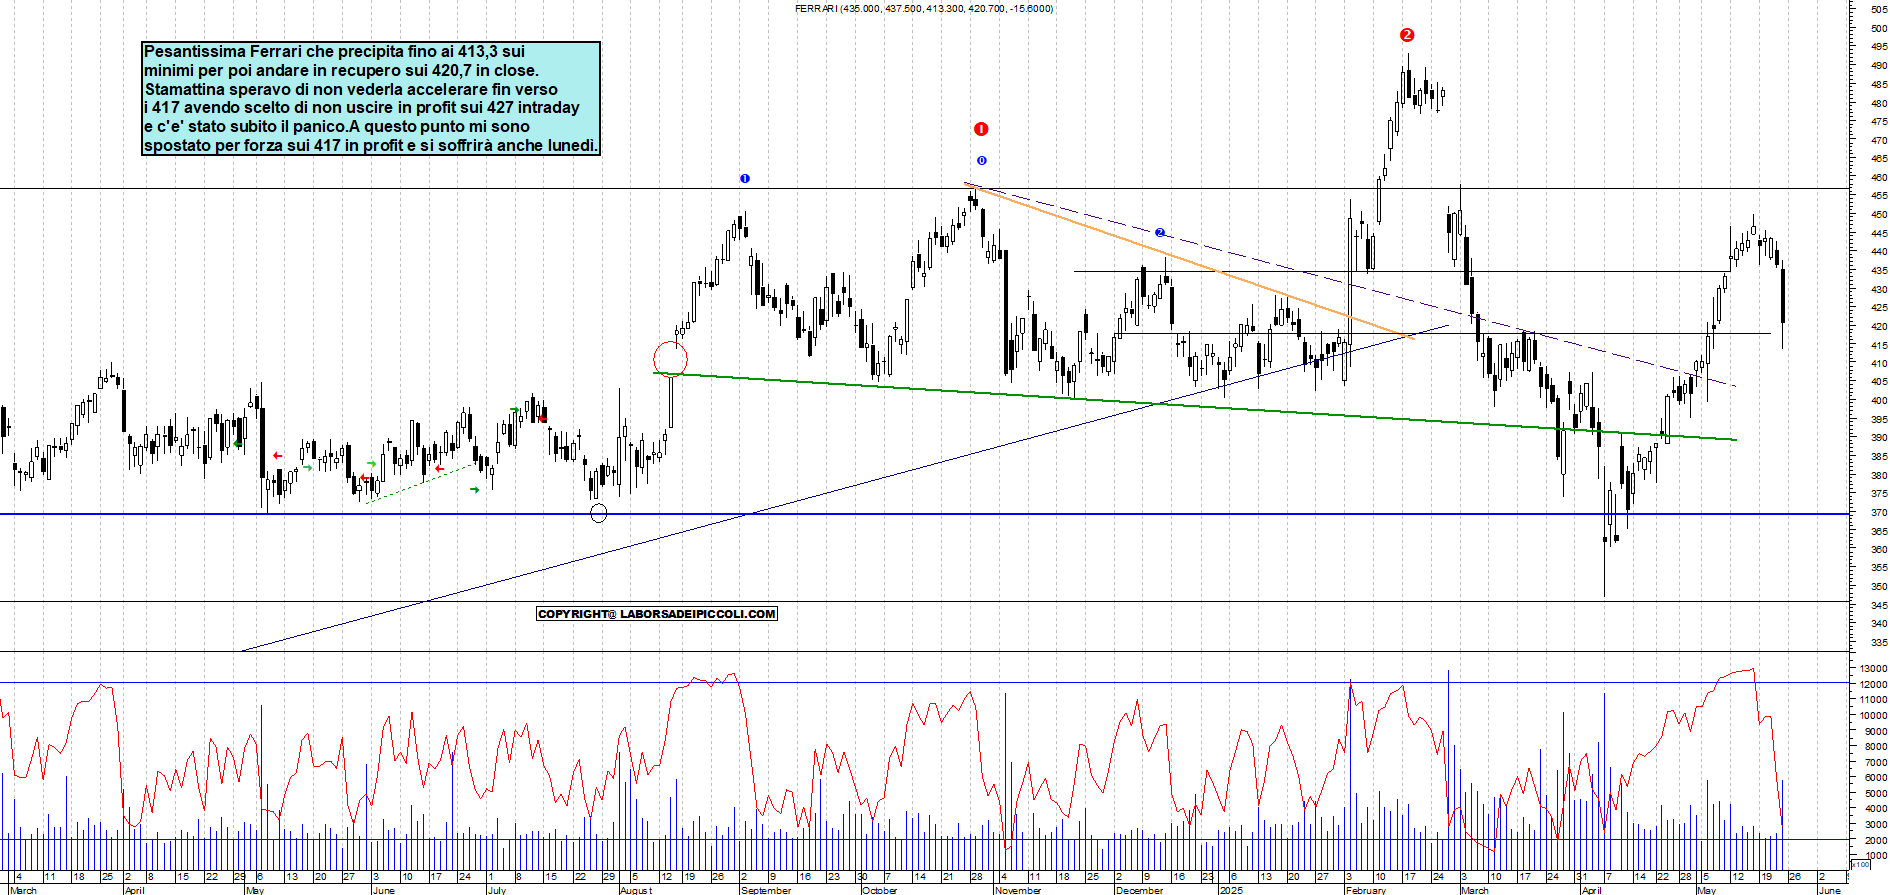Image resolution: width=1890 pixels, height=895 pixels.
Task: Click the 'July' label on the time axis
Action: coord(497,890)
